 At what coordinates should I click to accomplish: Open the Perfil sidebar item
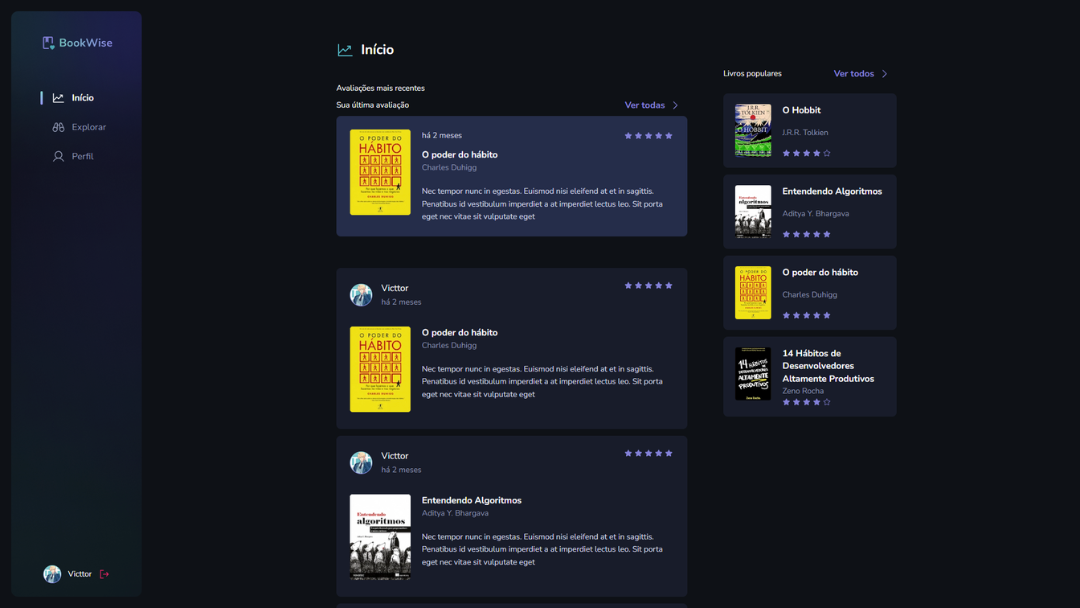pos(73,156)
